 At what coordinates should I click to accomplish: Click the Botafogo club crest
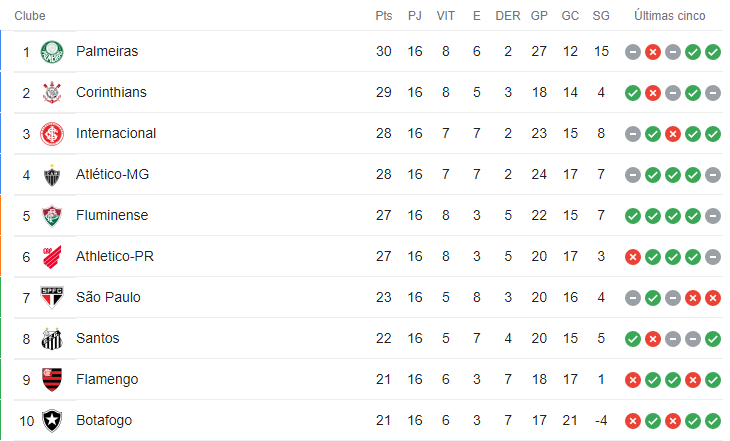pos(52,421)
